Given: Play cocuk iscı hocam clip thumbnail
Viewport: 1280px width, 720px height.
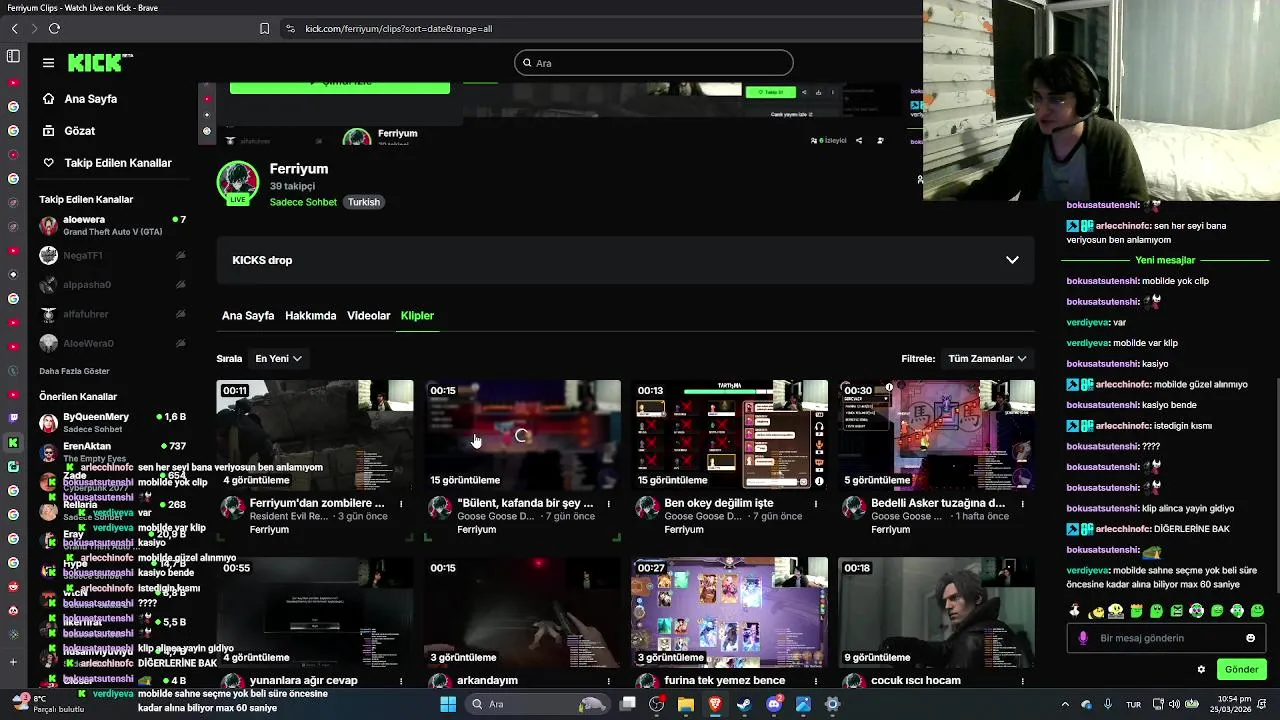Looking at the screenshot, I should click(937, 612).
